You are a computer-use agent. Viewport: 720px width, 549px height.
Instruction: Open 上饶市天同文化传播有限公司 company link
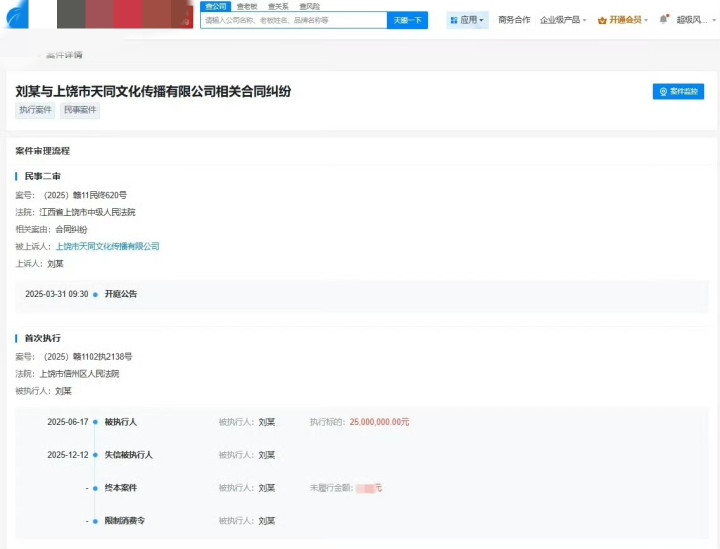click(107, 246)
